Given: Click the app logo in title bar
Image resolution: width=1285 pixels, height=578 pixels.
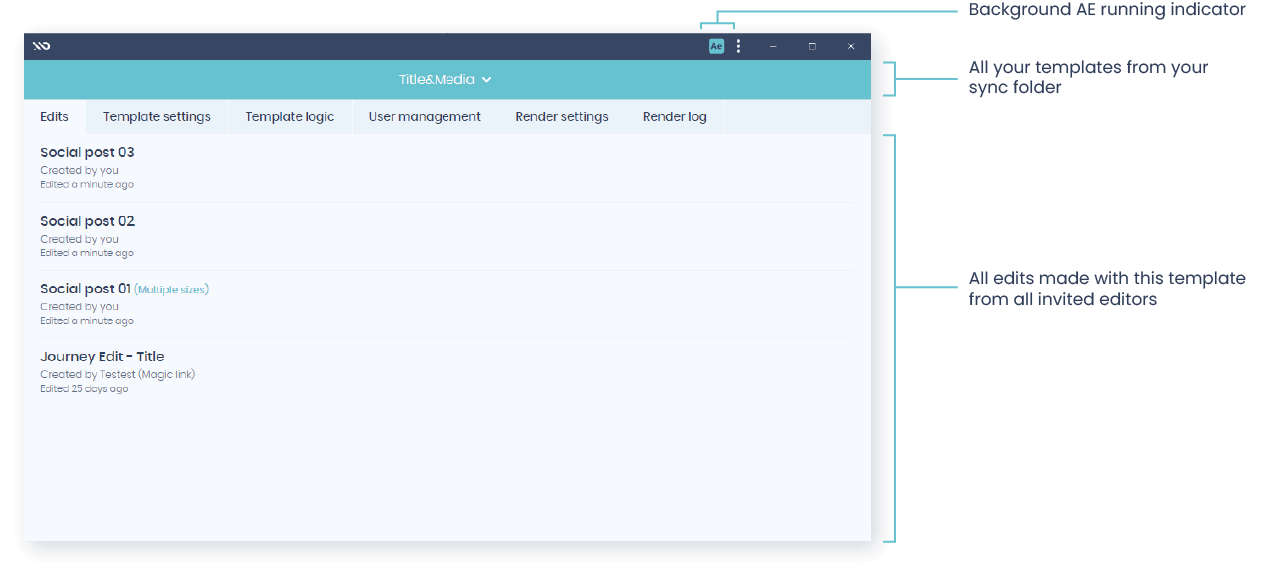Looking at the screenshot, I should (x=41, y=46).
